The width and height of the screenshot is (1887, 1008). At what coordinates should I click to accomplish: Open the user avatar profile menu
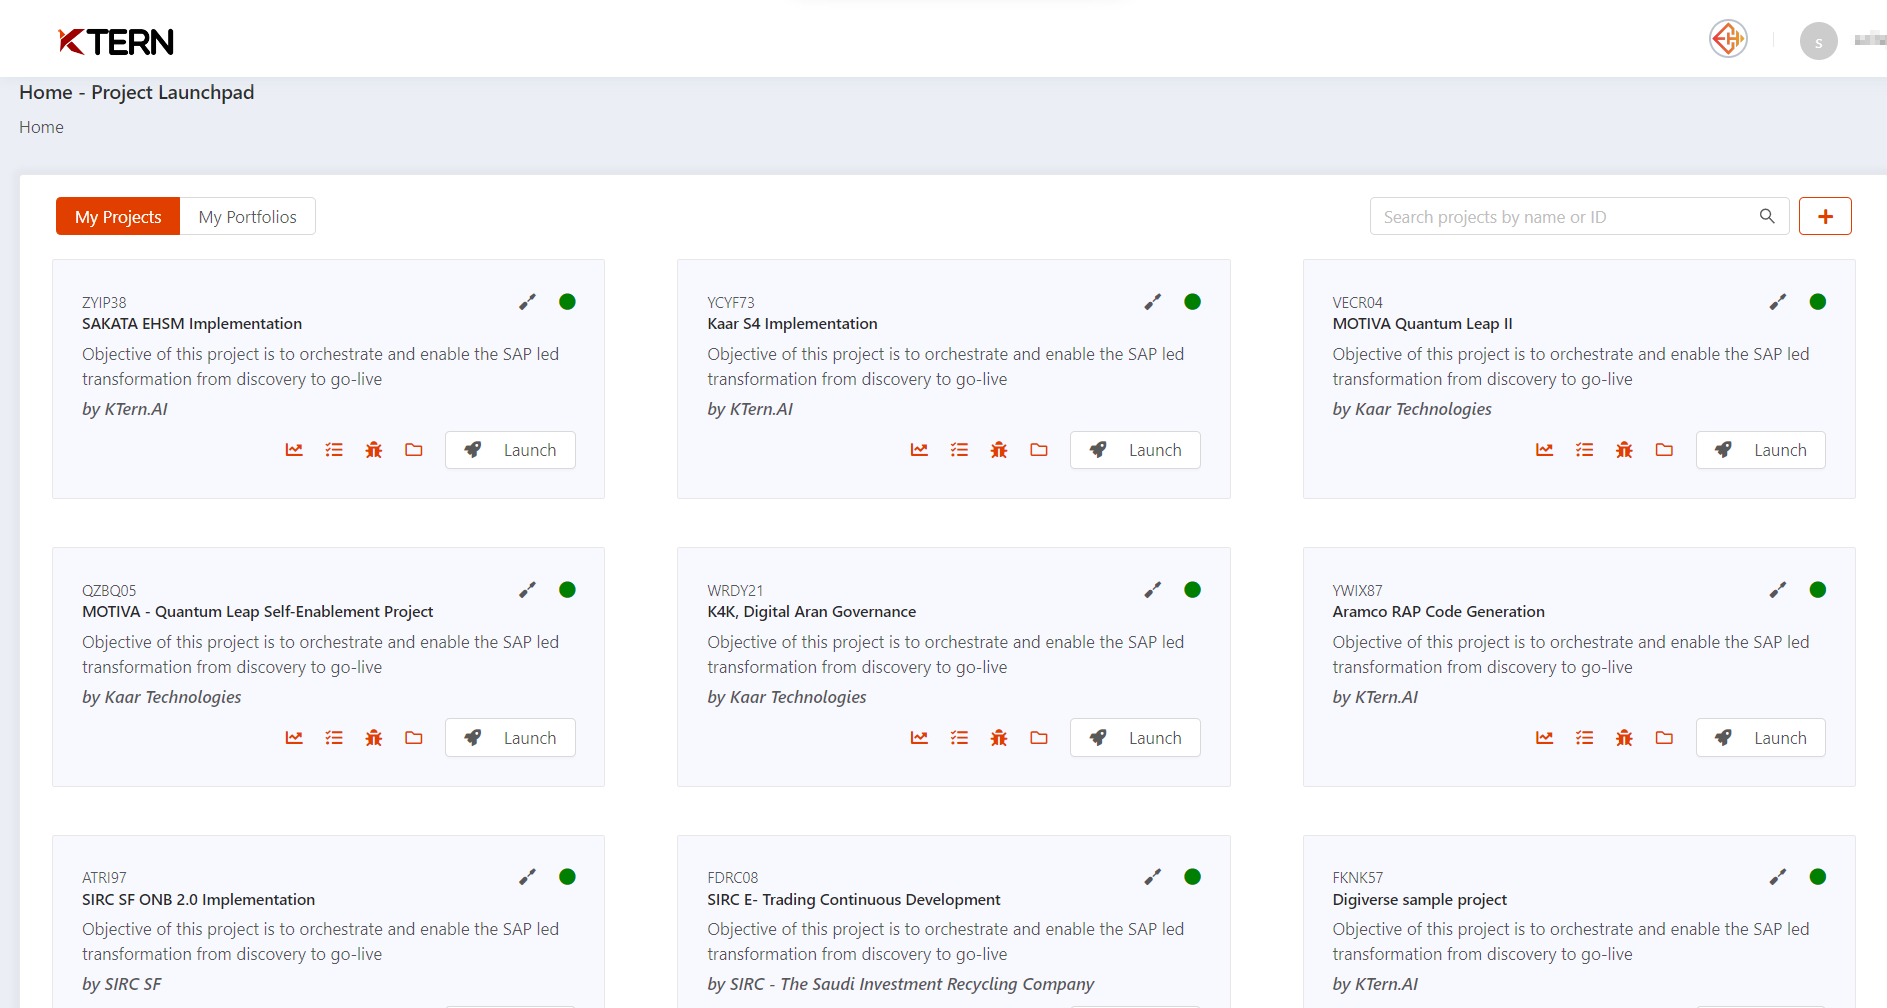click(x=1819, y=41)
